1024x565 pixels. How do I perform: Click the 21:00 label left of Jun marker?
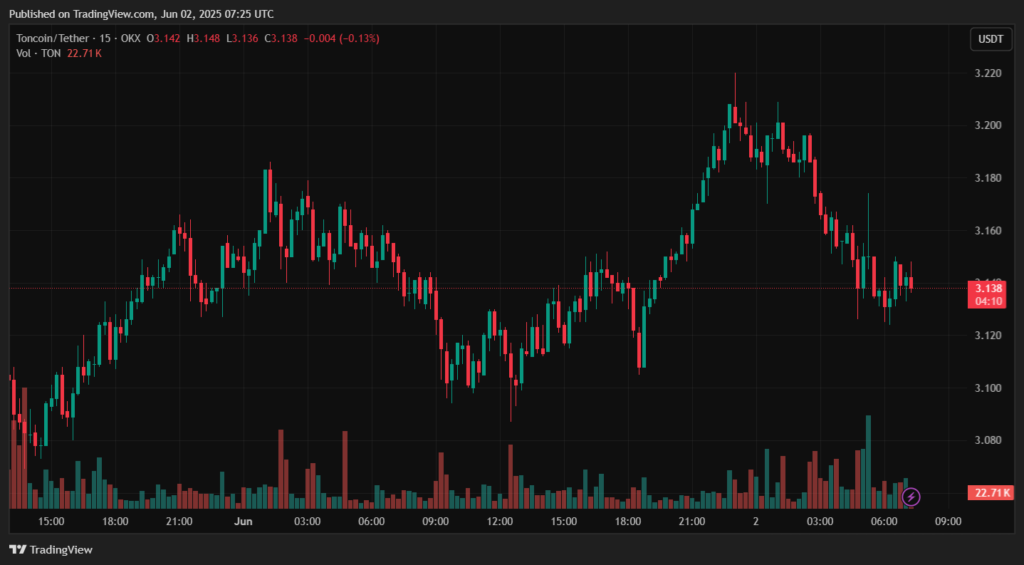pos(179,521)
